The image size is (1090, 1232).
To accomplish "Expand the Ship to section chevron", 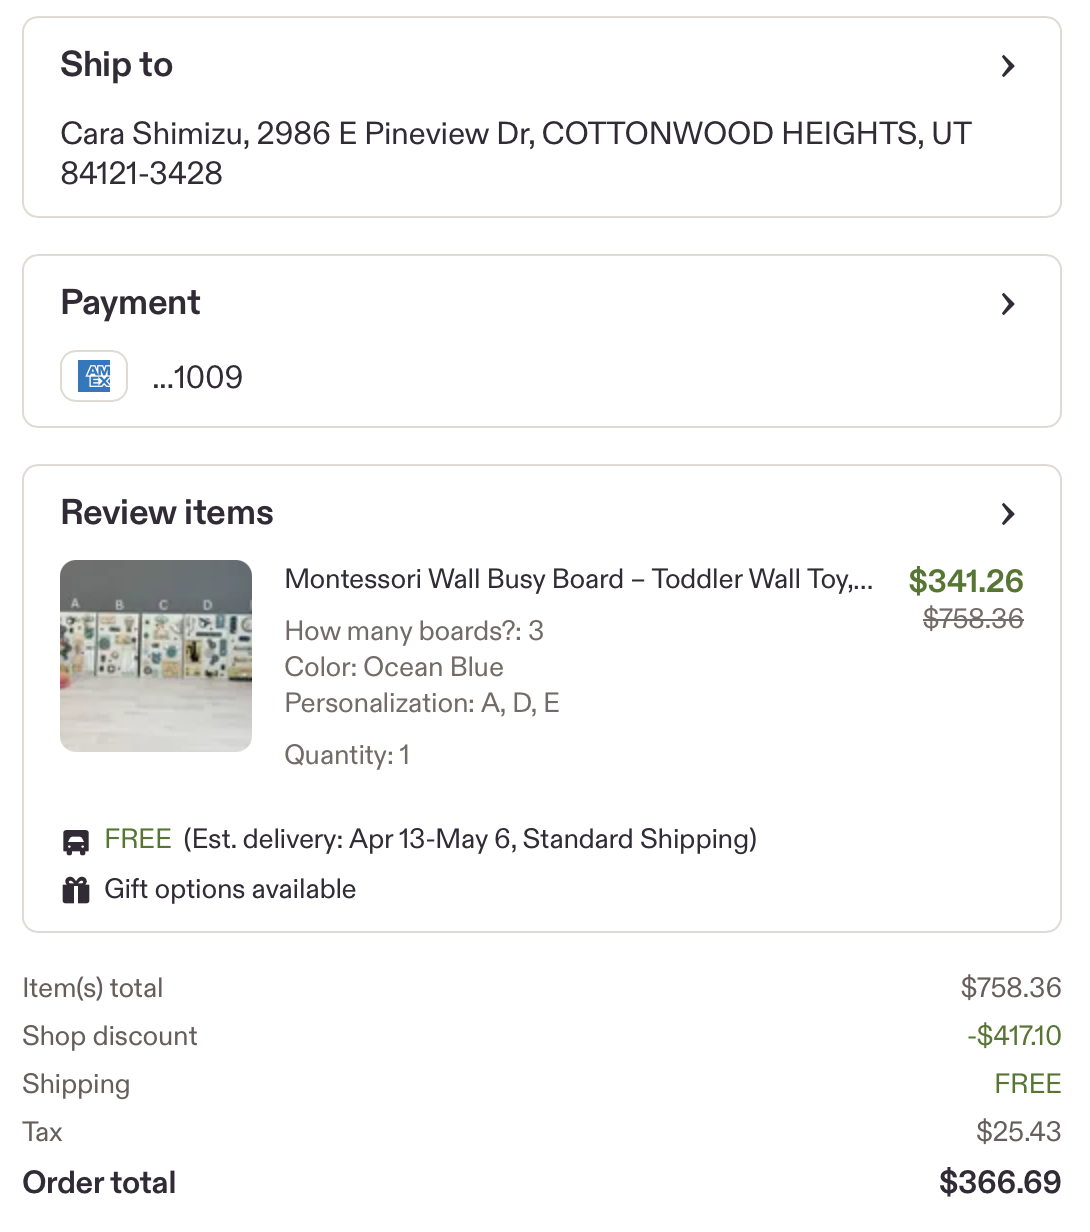I will (x=1008, y=66).
